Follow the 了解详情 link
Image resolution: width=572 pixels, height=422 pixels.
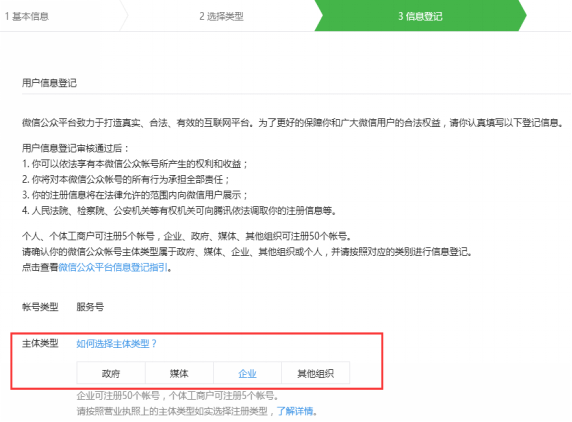pyautogui.click(x=295, y=411)
